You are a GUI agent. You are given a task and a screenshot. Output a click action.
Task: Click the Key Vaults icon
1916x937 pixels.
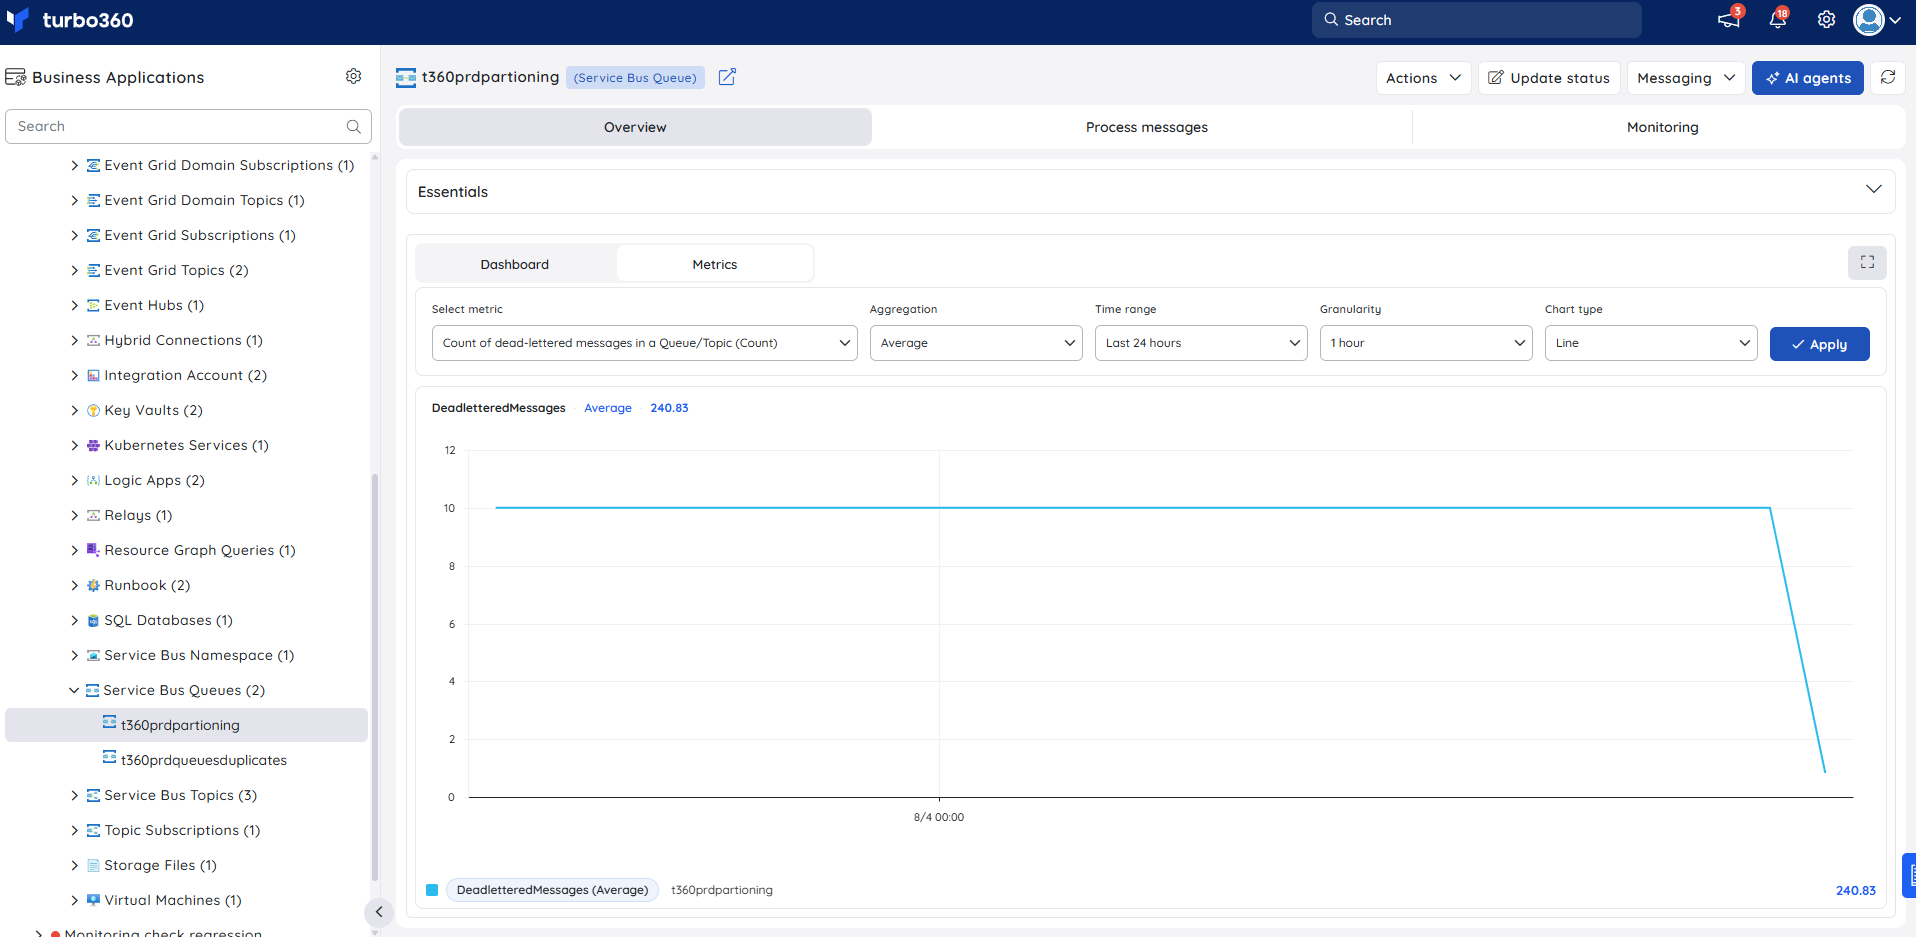click(x=93, y=410)
